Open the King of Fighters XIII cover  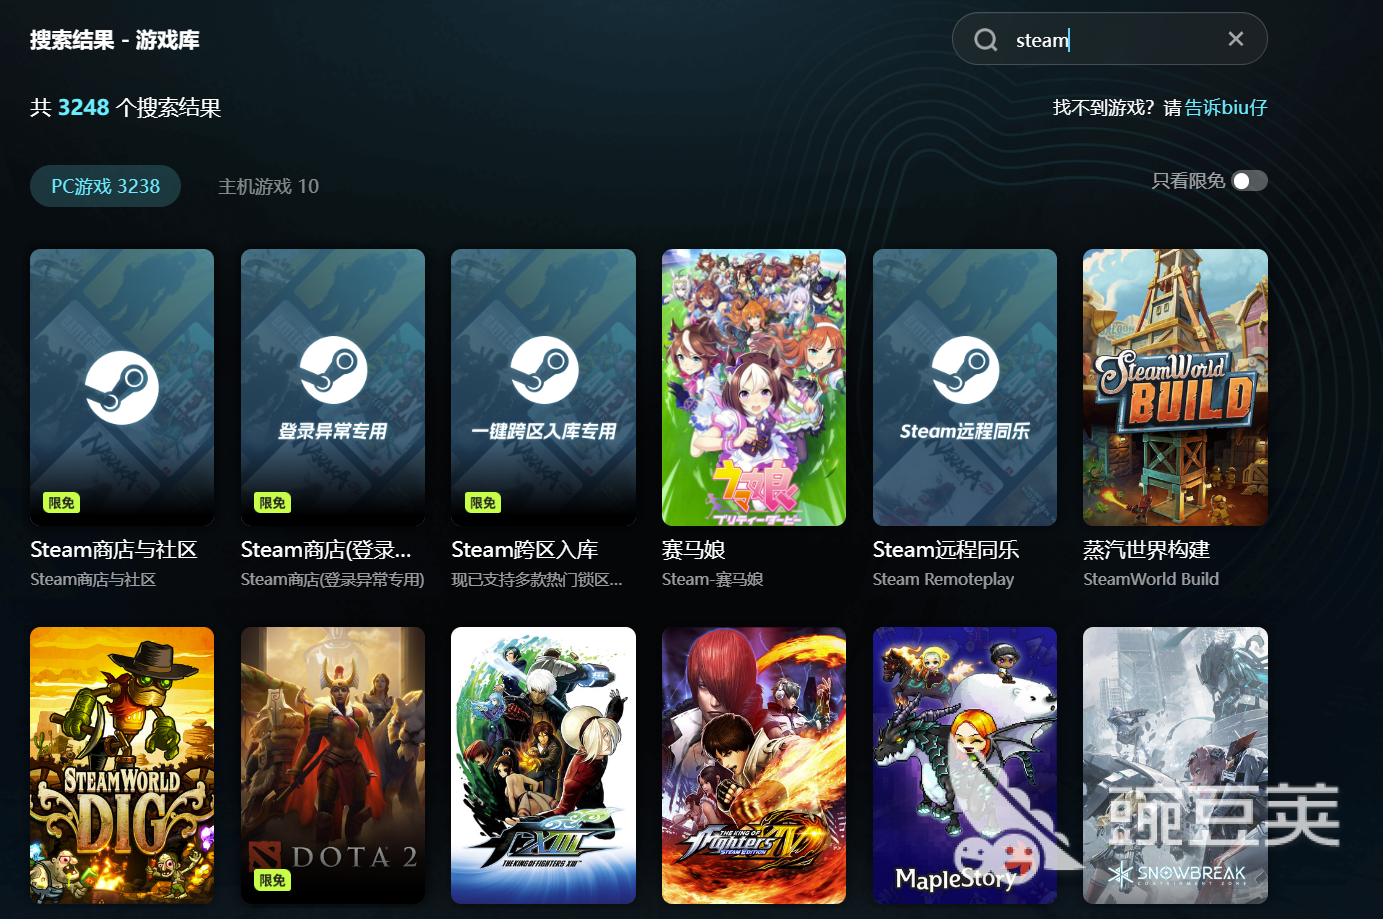click(x=543, y=765)
